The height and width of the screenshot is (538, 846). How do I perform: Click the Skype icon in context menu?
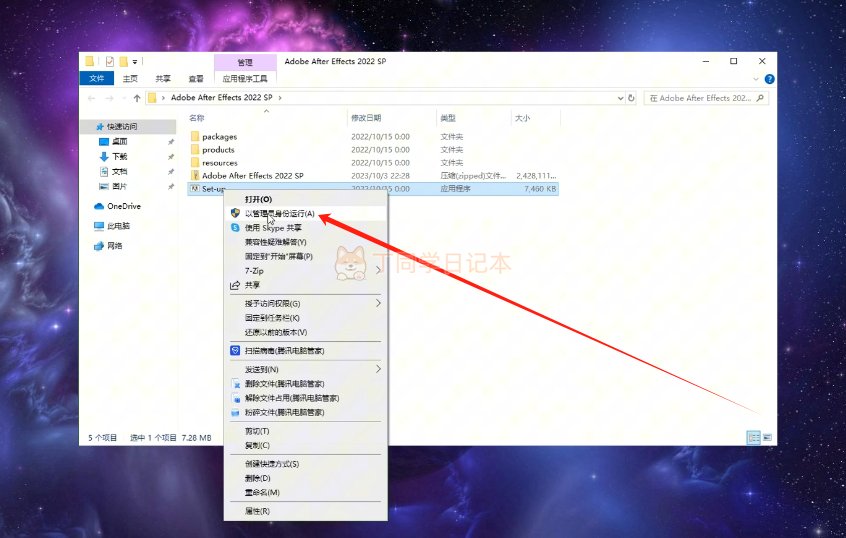(x=235, y=228)
